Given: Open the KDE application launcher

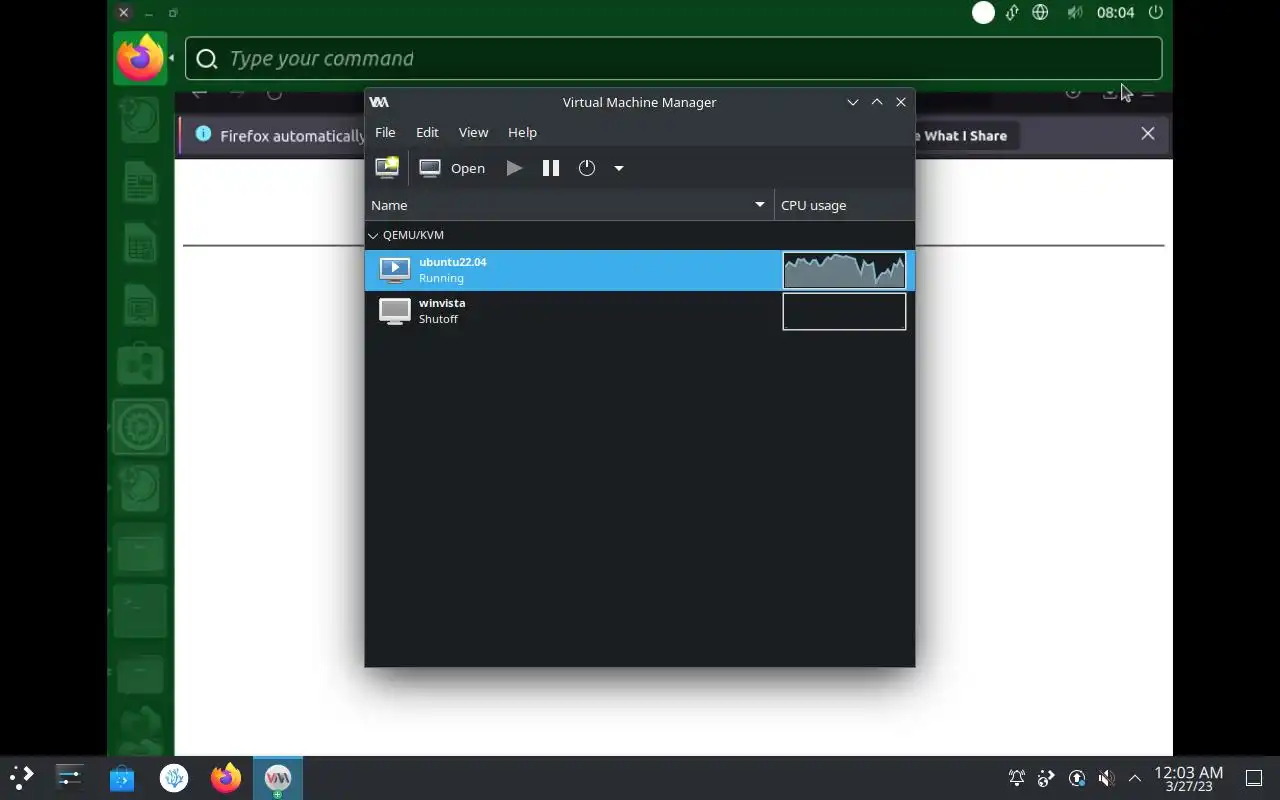Looking at the screenshot, I should pos(22,777).
